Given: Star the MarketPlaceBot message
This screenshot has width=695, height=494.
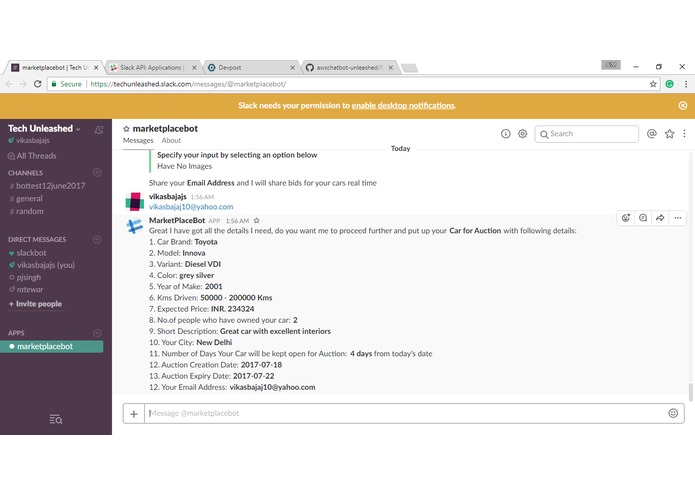Looking at the screenshot, I should (256, 221).
